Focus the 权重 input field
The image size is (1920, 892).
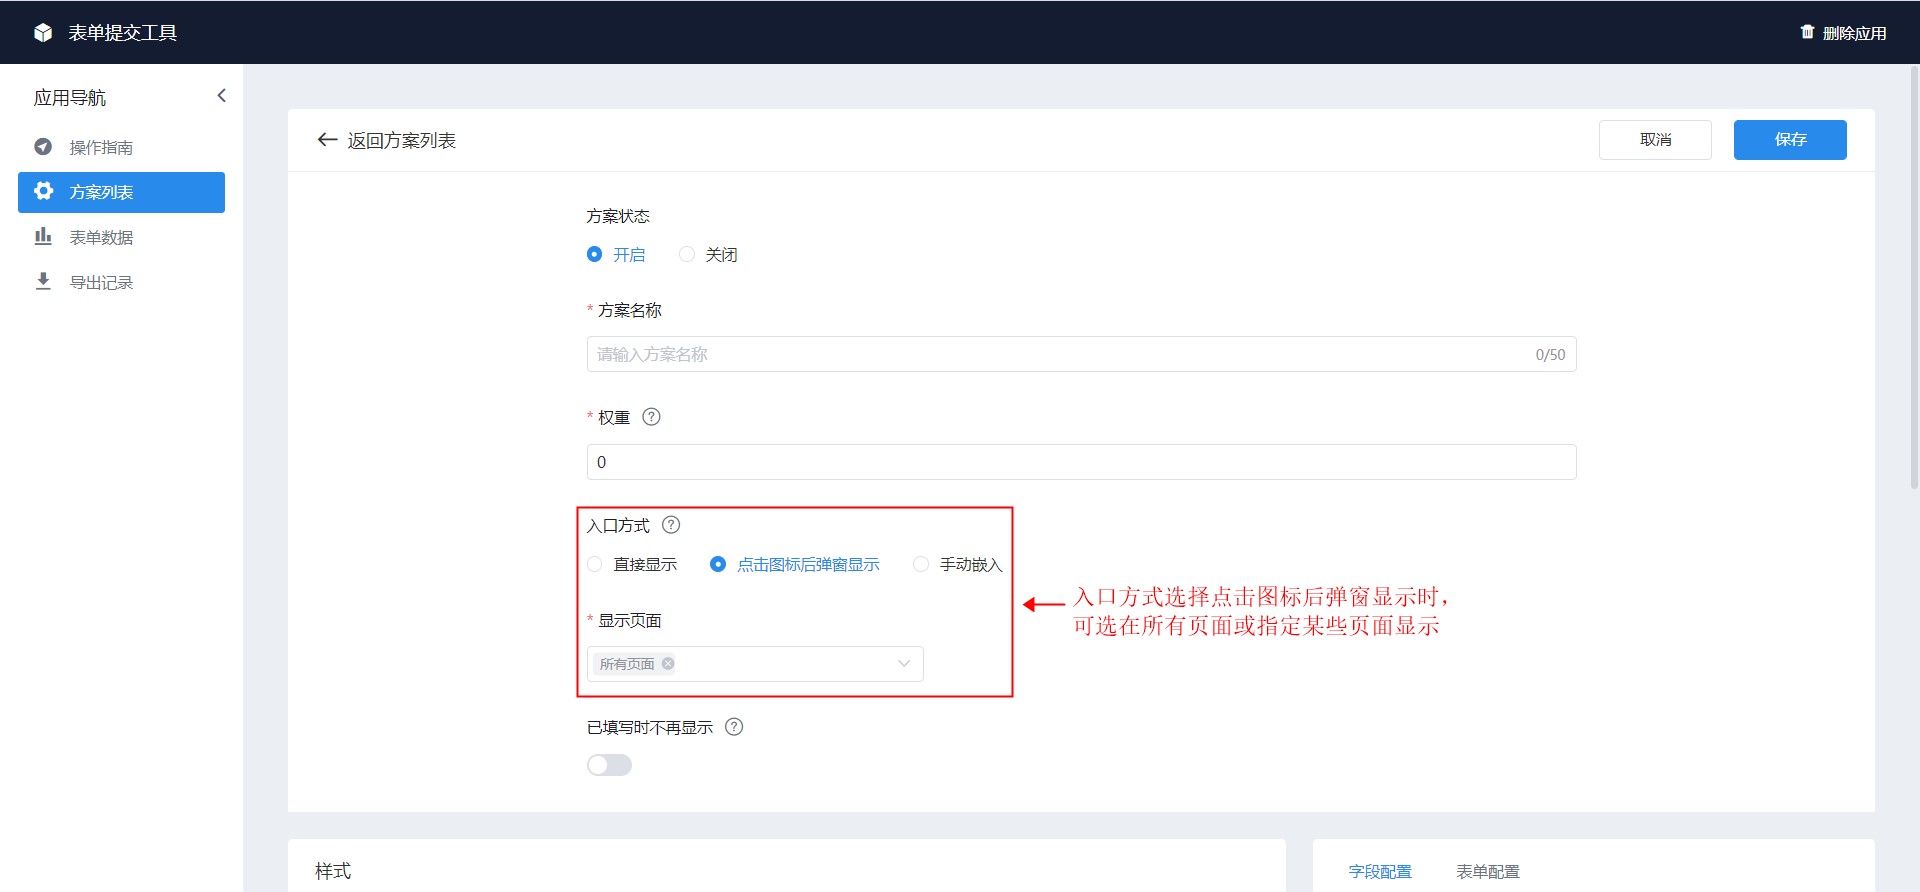[1081, 462]
